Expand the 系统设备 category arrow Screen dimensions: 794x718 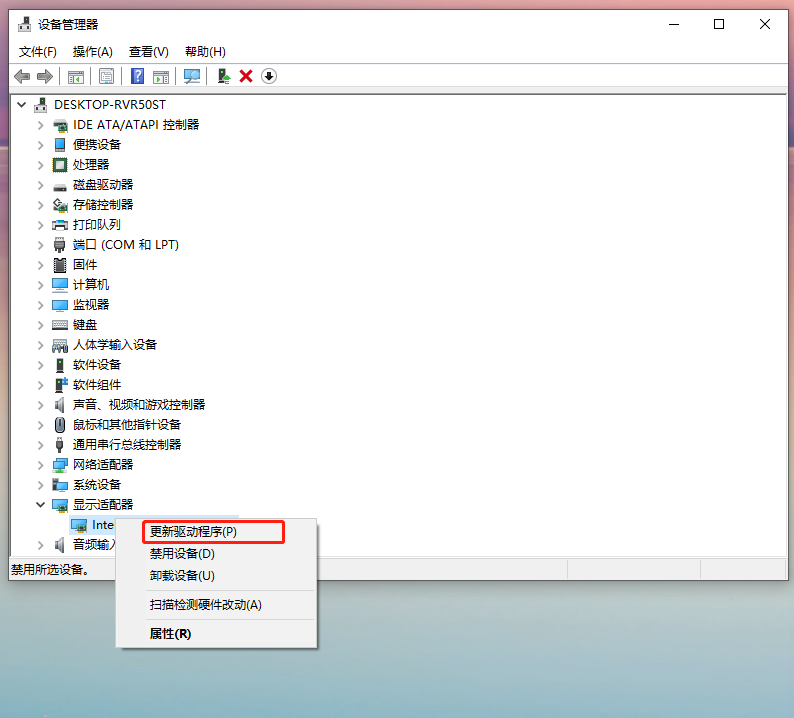41,485
